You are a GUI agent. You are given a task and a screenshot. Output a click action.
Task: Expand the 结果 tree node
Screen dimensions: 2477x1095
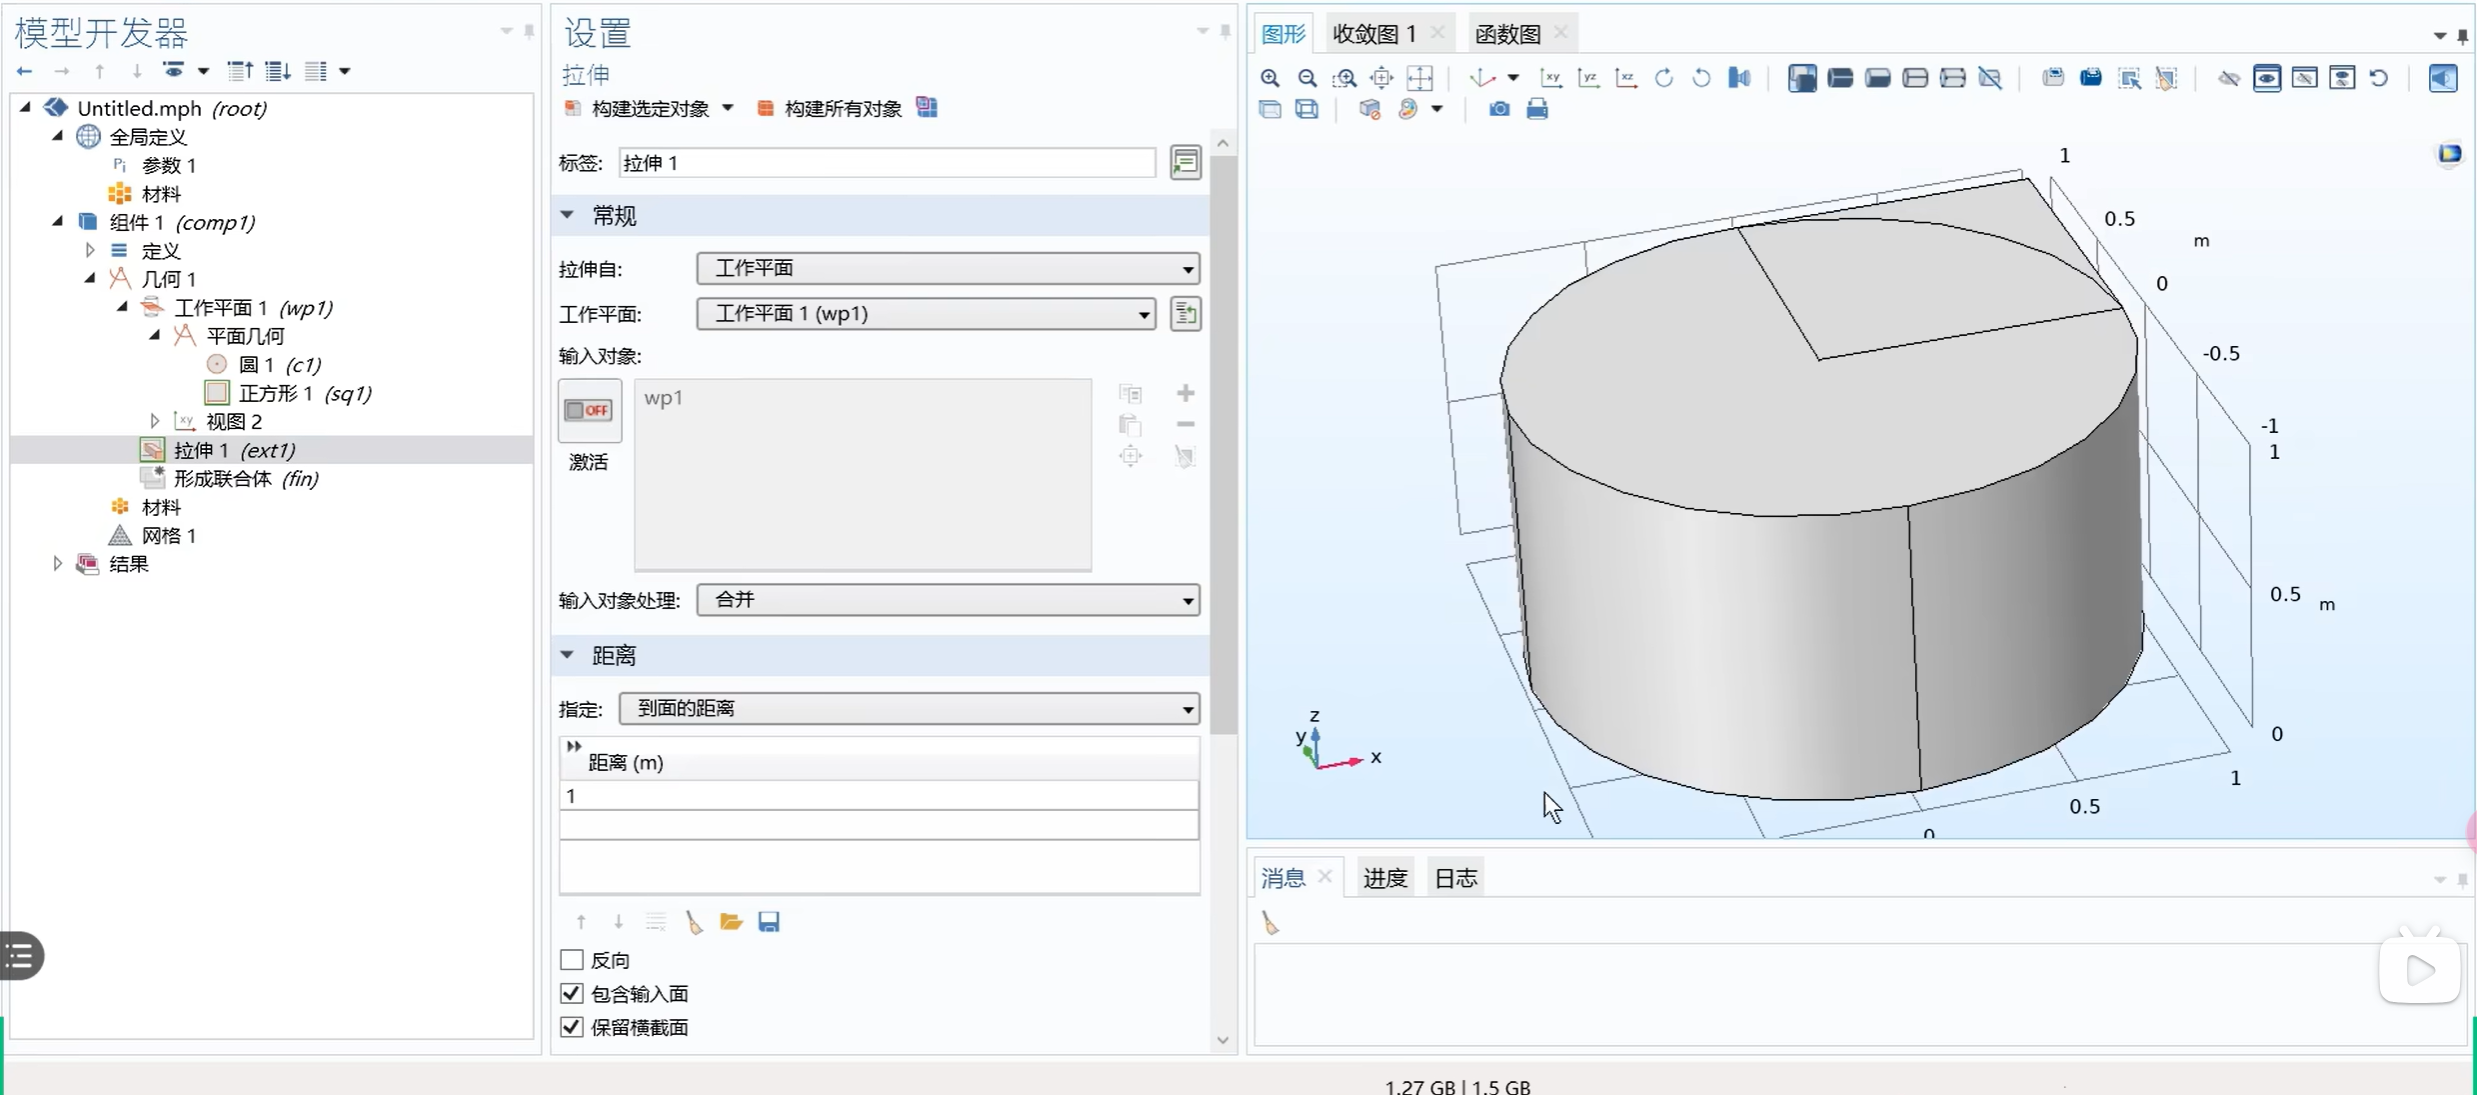(x=57, y=564)
